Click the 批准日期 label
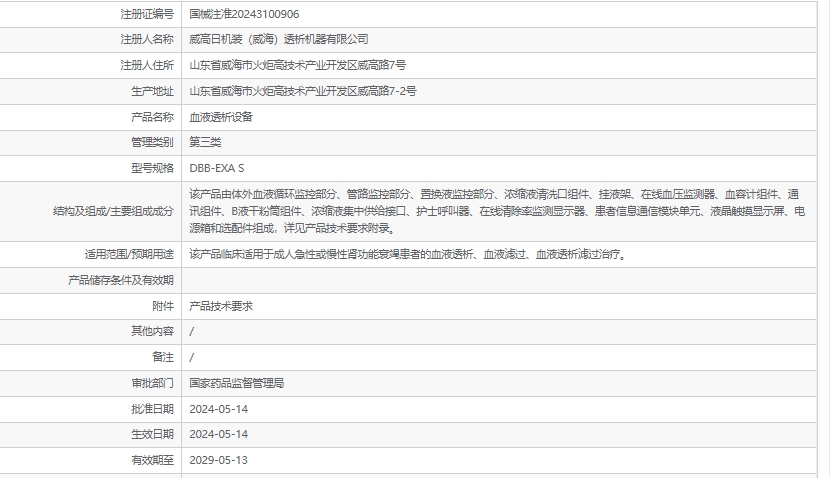The width and height of the screenshot is (838, 478). coord(152,409)
